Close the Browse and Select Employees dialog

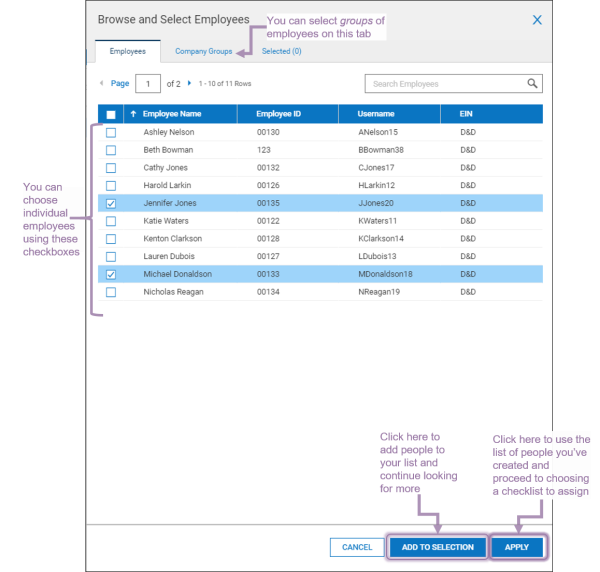pyautogui.click(x=537, y=20)
